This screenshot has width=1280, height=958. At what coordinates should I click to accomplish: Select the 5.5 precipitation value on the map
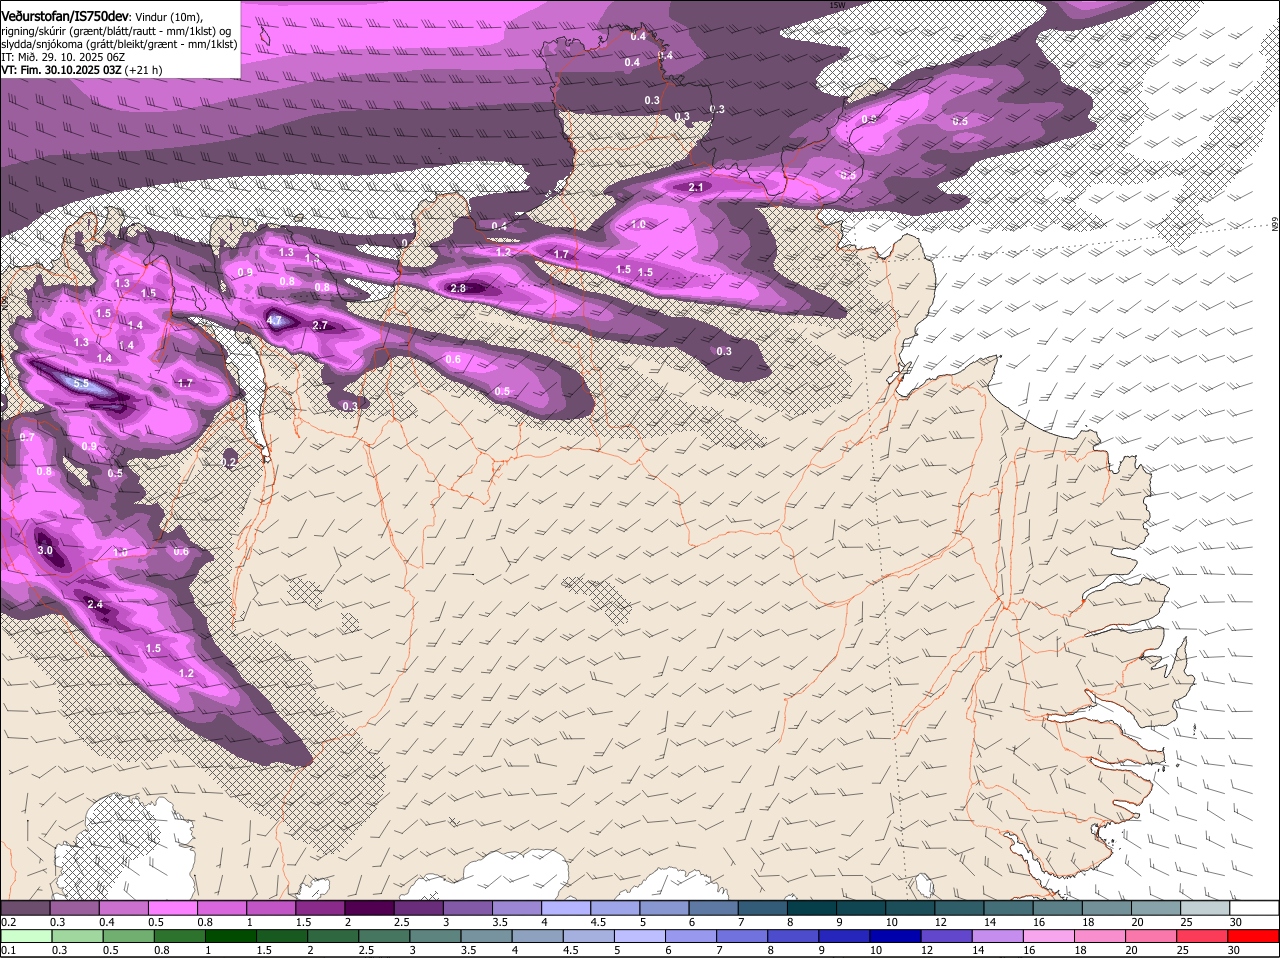tap(81, 384)
